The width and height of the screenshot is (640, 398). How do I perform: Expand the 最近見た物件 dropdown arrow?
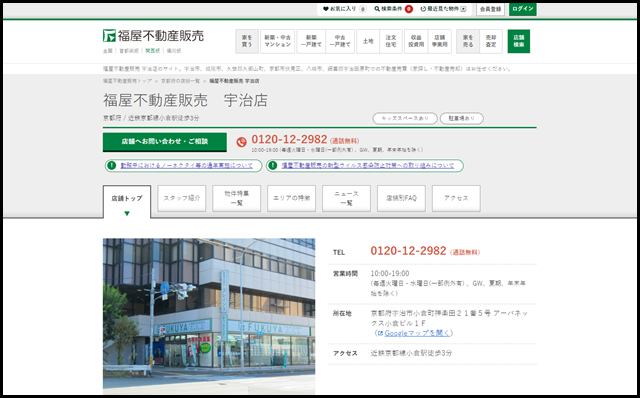(x=463, y=9)
